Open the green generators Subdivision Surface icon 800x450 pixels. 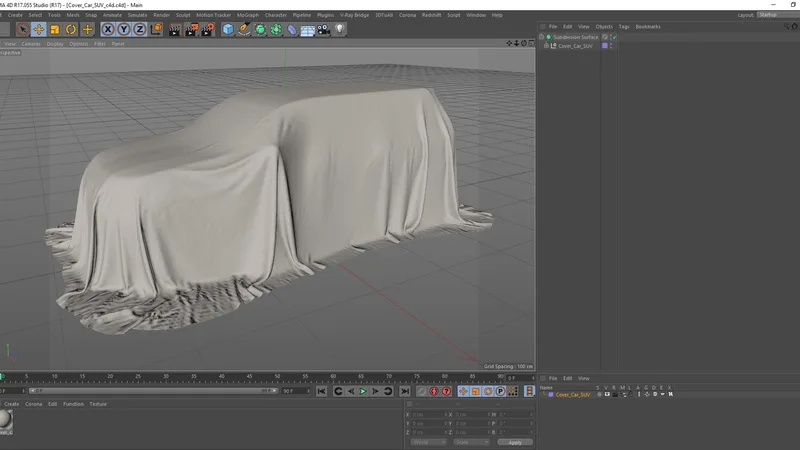[x=260, y=30]
